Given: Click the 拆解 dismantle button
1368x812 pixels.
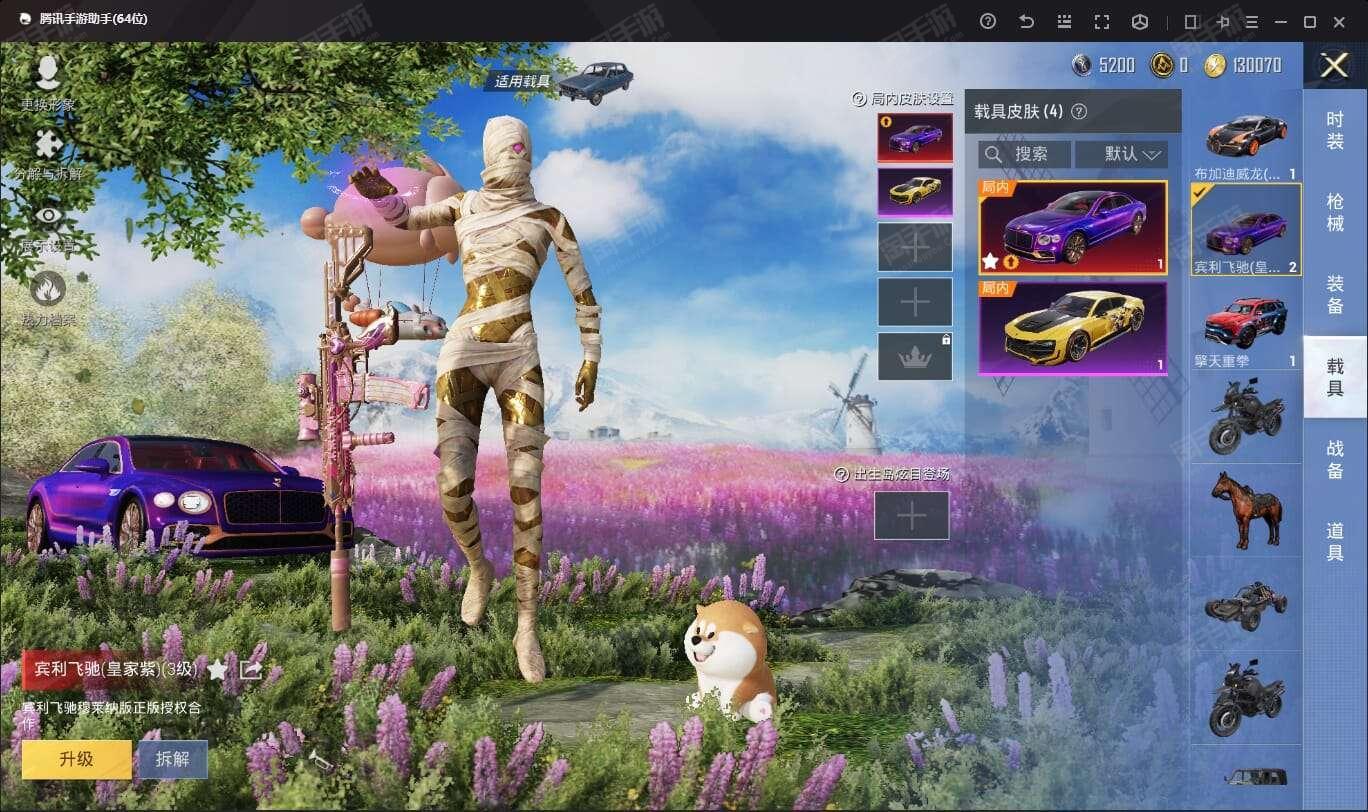Looking at the screenshot, I should pos(172,759).
